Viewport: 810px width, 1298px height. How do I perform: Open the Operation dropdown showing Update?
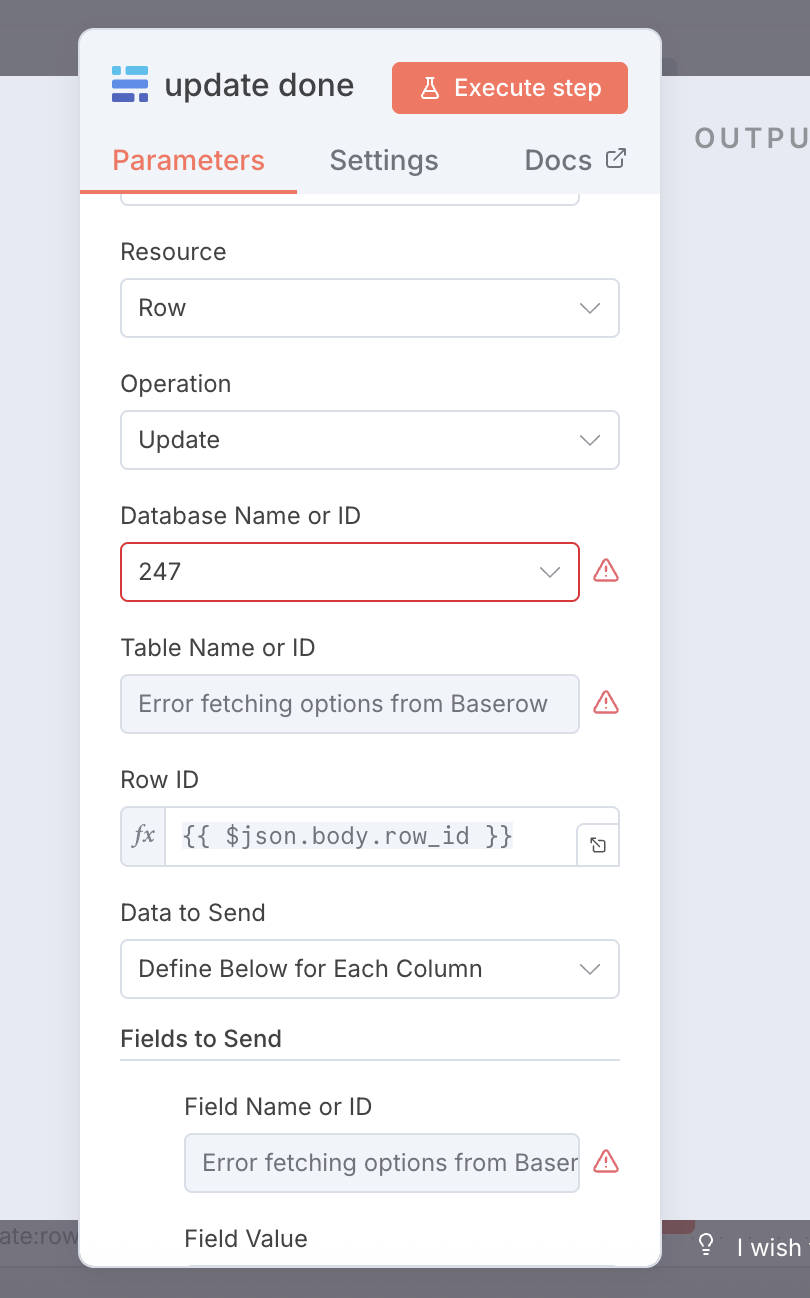tap(369, 440)
